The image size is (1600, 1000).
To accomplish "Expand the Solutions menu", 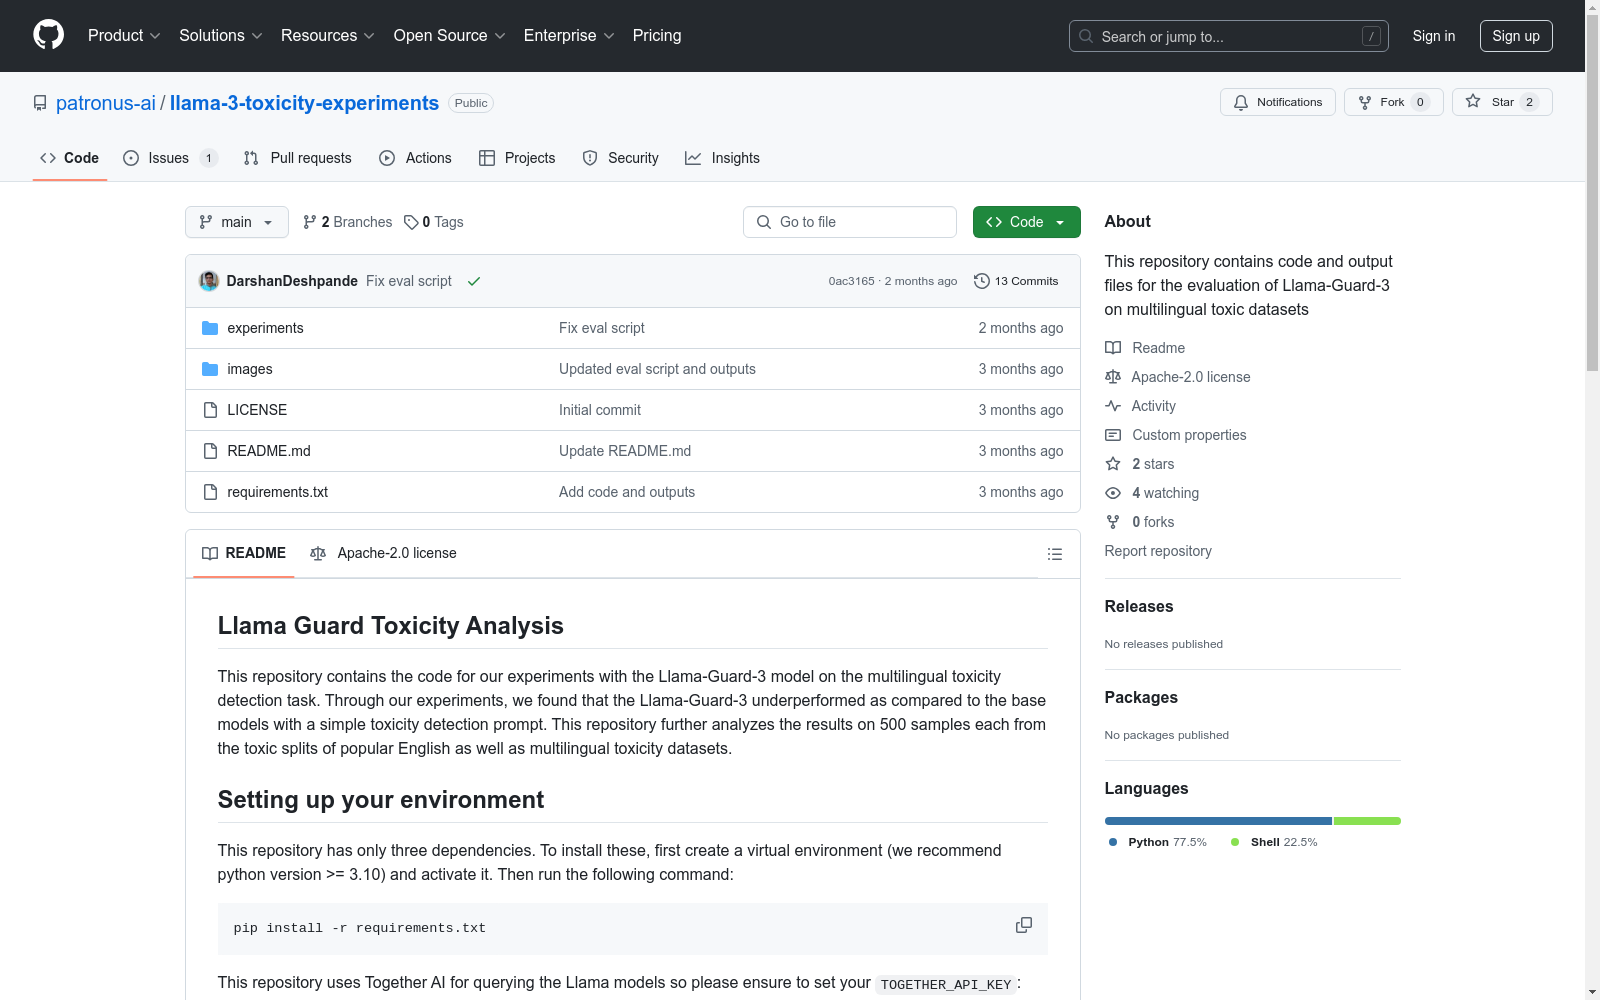I will (x=221, y=35).
